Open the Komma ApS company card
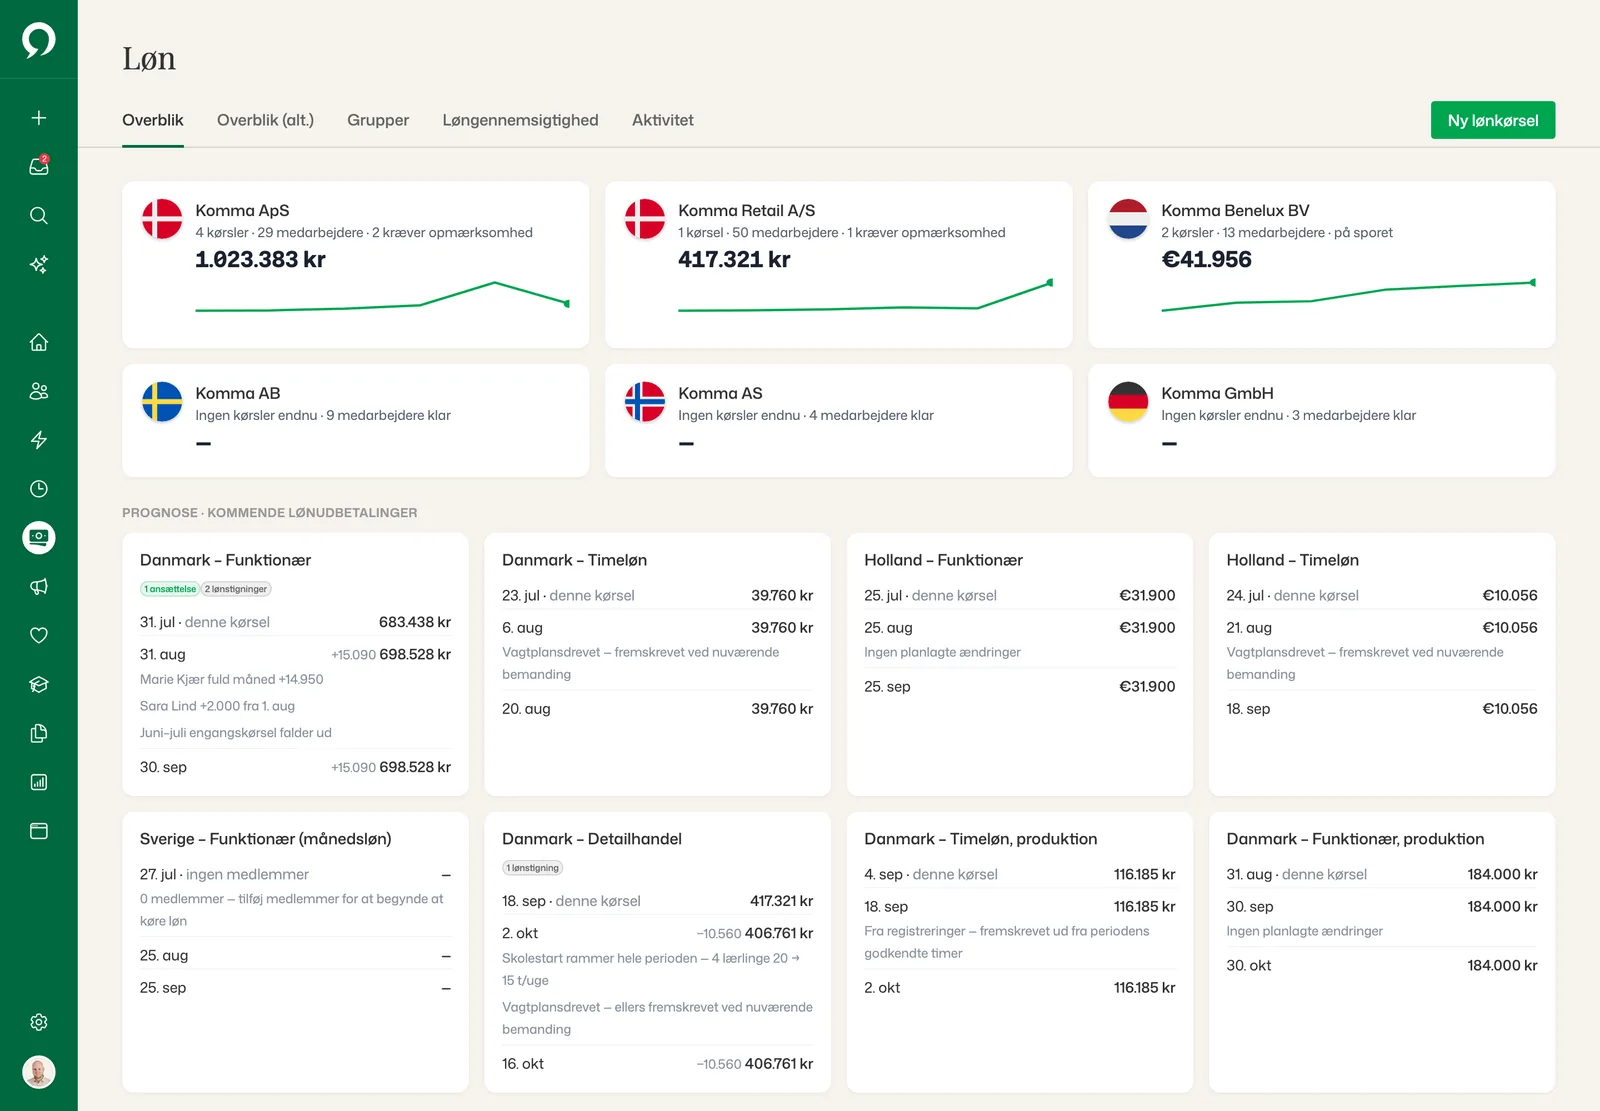This screenshot has width=1600, height=1111. (356, 264)
